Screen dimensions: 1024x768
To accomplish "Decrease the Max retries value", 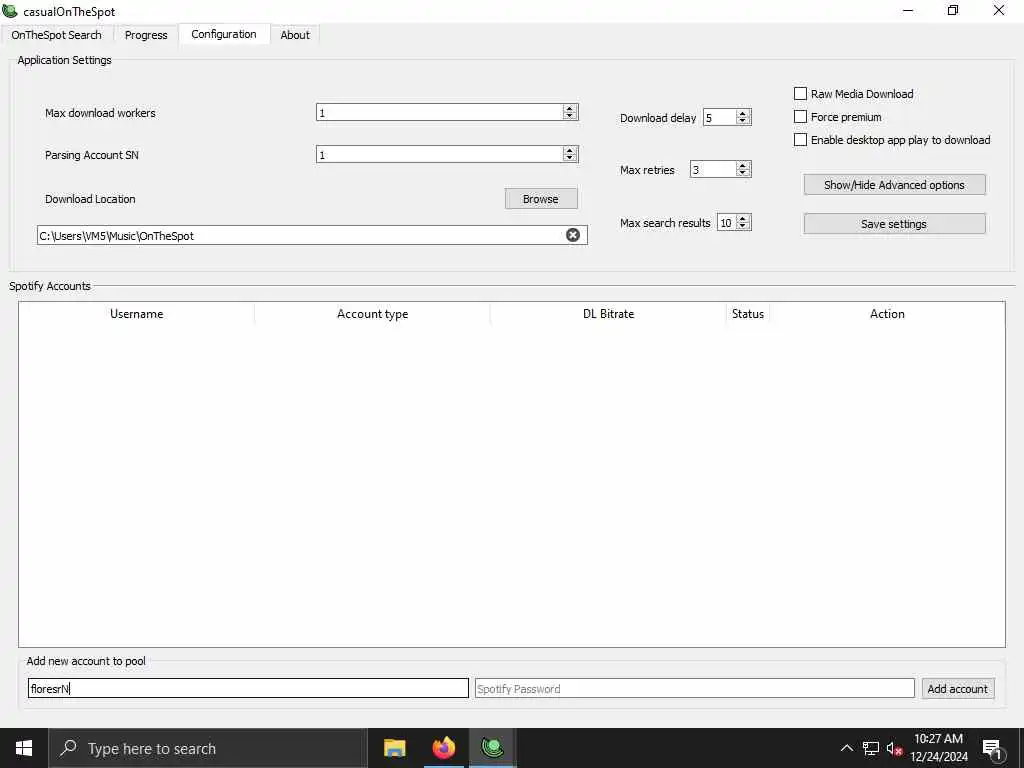I will [743, 173].
